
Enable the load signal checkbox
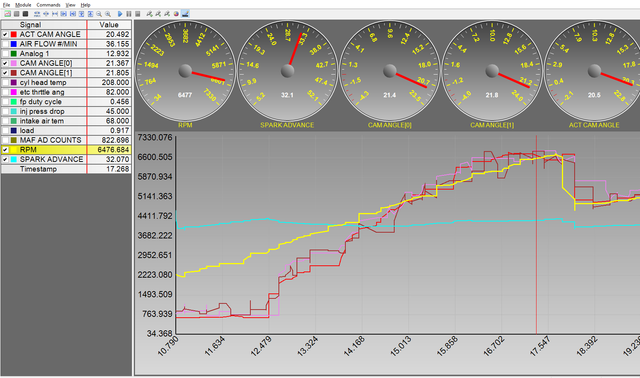(x=5, y=131)
